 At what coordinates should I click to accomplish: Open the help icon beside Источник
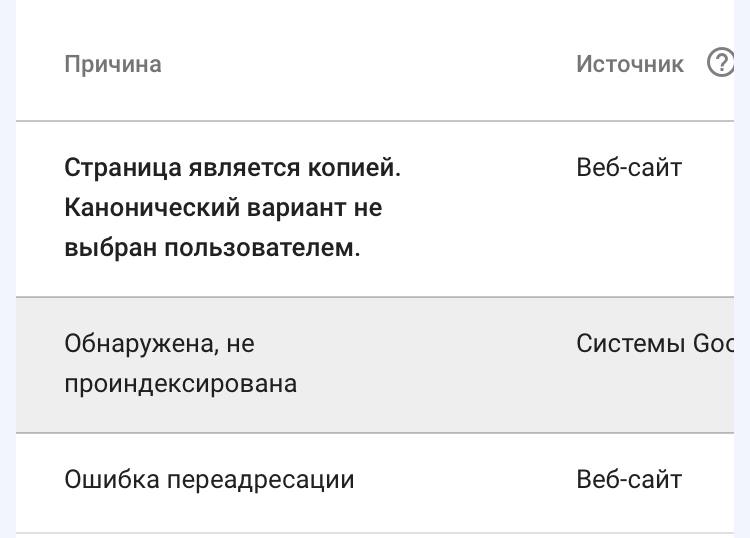click(x=720, y=64)
